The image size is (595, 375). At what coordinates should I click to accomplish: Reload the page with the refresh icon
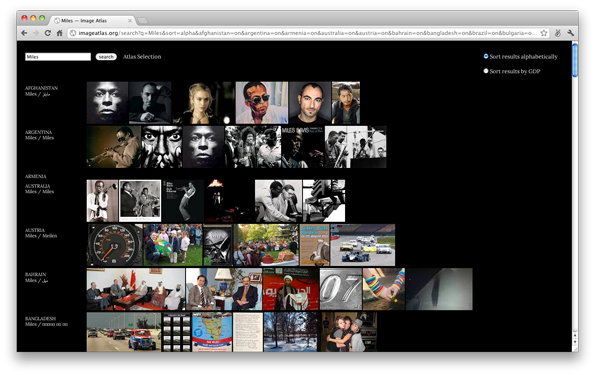(x=48, y=33)
